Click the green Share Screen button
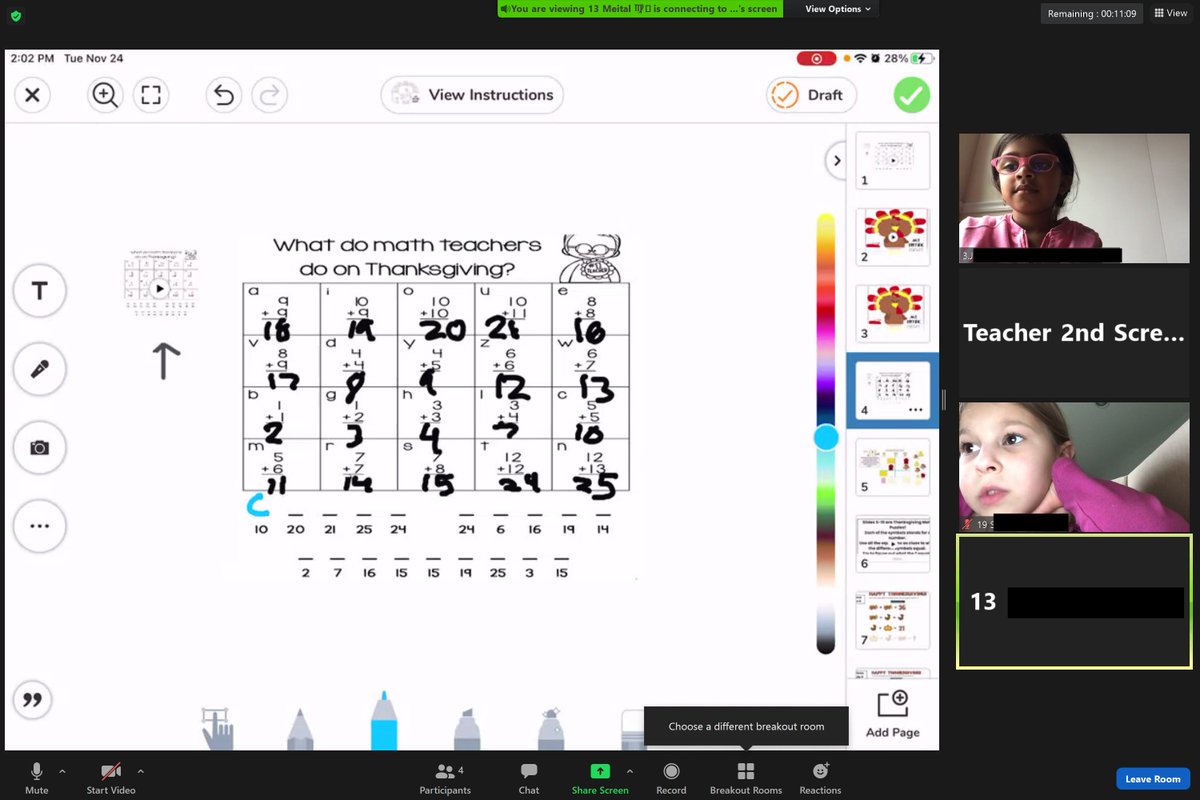The width and height of the screenshot is (1200, 800). click(x=600, y=777)
